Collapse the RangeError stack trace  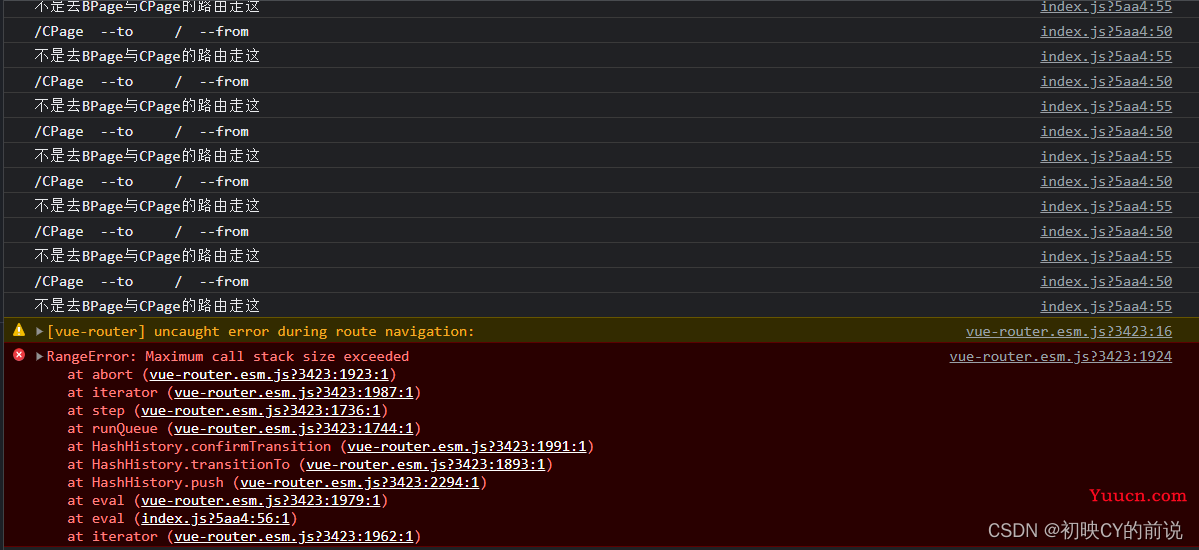40,356
